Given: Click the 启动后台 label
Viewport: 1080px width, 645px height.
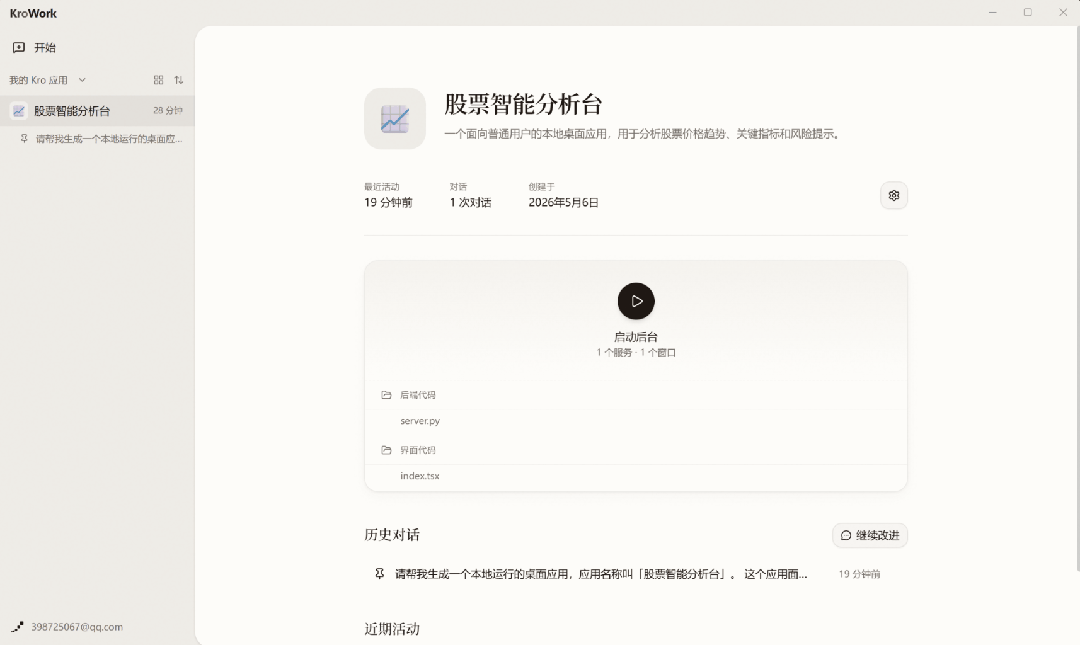Looking at the screenshot, I should [x=636, y=337].
